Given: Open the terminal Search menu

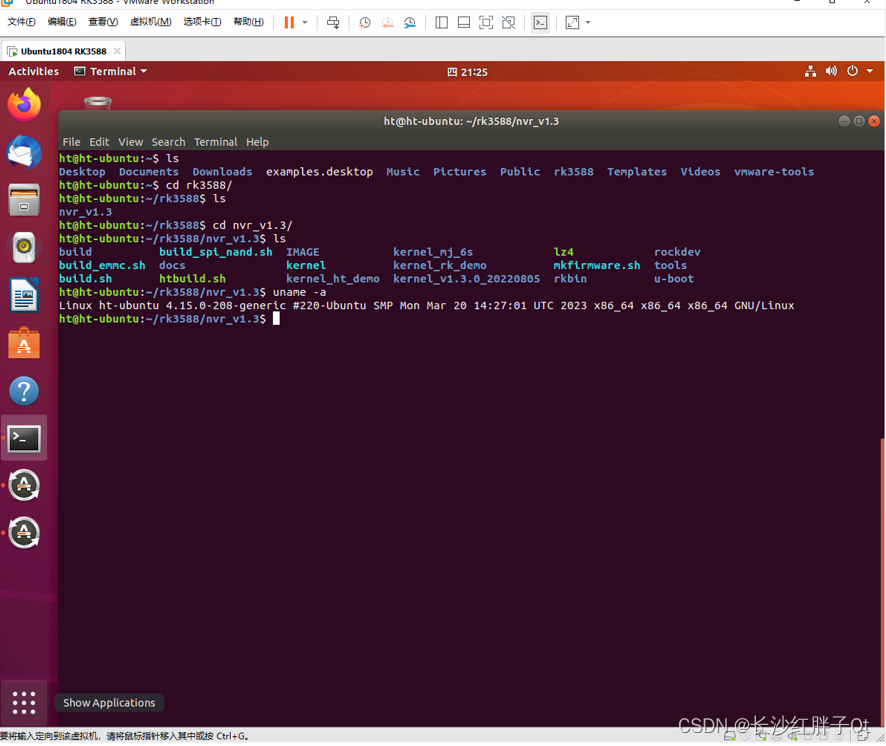Looking at the screenshot, I should click(168, 142).
